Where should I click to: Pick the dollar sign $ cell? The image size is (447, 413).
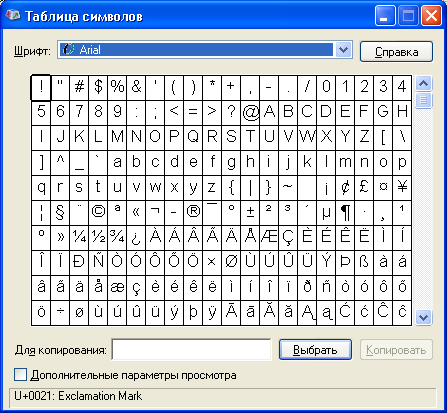pyautogui.click(x=98, y=87)
